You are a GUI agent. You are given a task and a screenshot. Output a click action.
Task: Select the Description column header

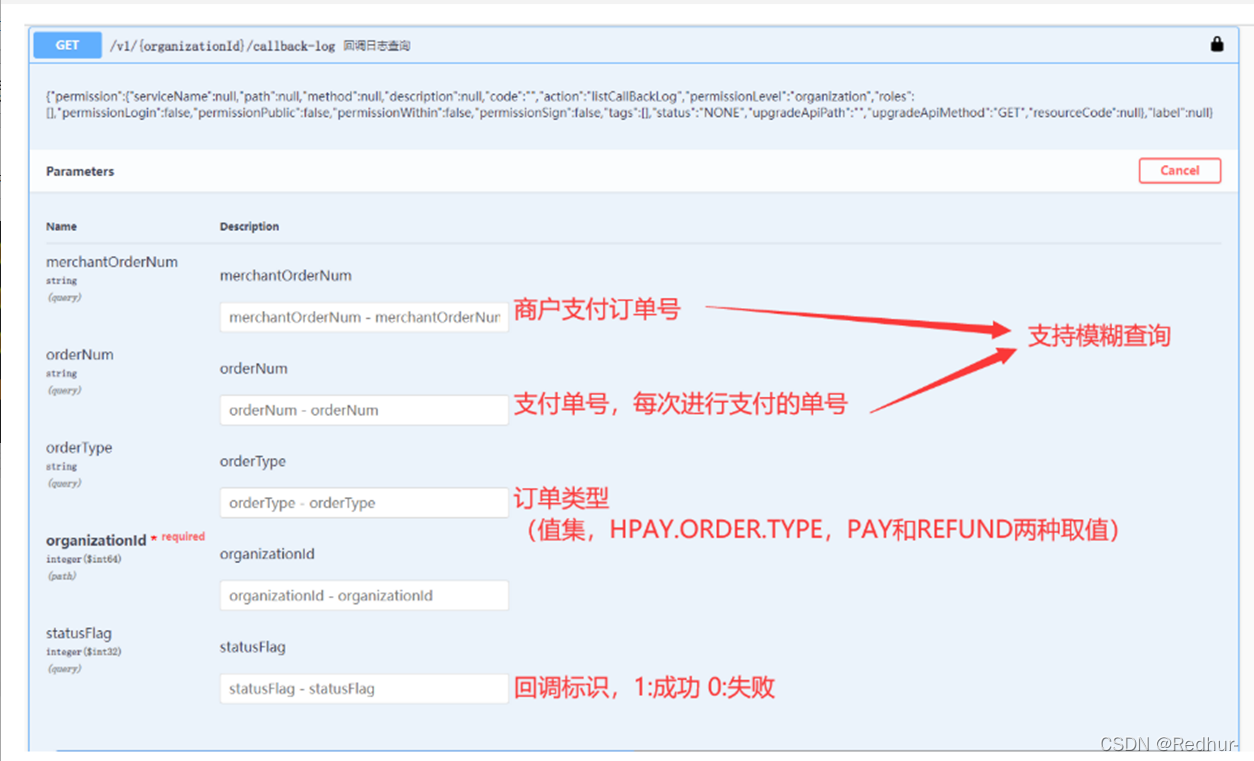(249, 227)
